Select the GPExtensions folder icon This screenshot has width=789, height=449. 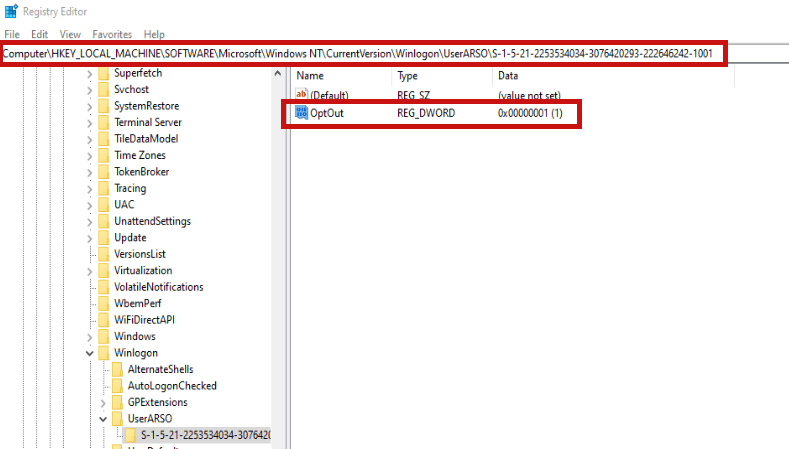(117, 403)
